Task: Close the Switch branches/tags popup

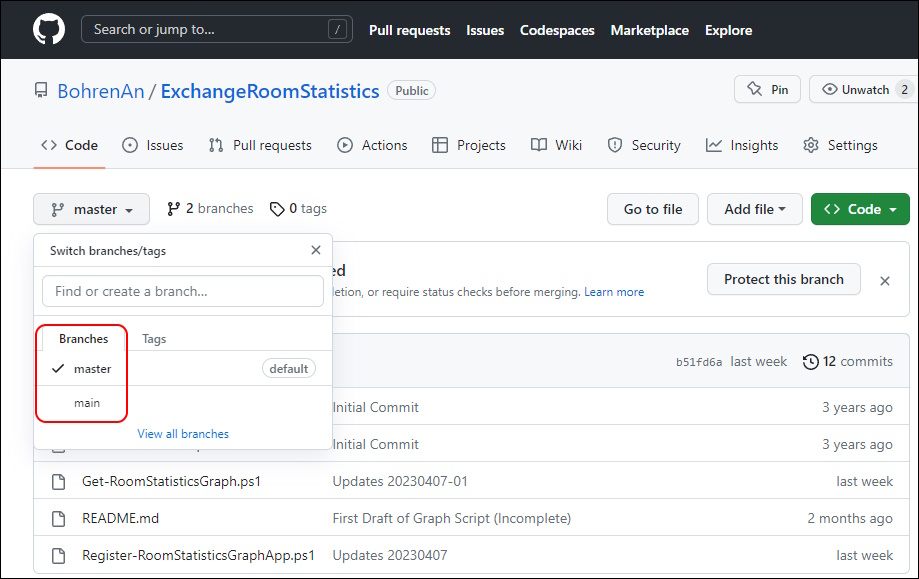Action: coord(316,251)
